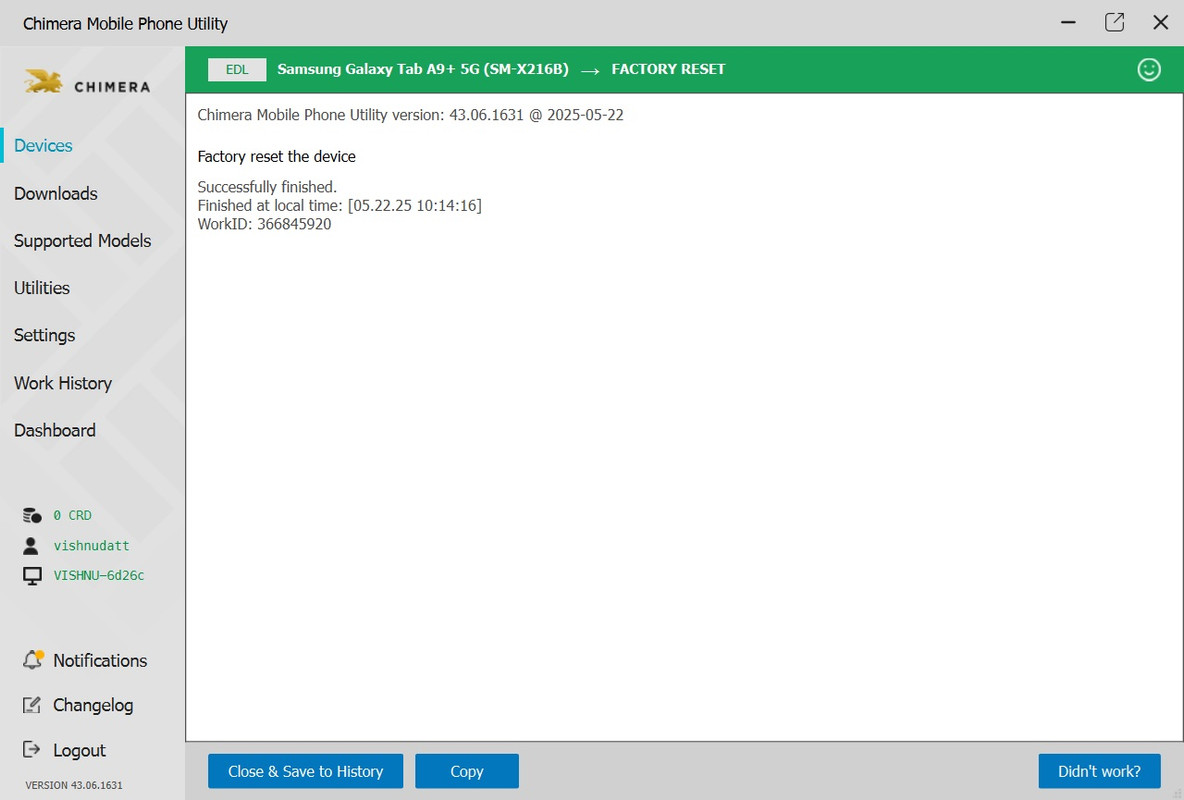Click the EDL mode badge
Viewport: 1184px width, 800px height.
(237, 69)
